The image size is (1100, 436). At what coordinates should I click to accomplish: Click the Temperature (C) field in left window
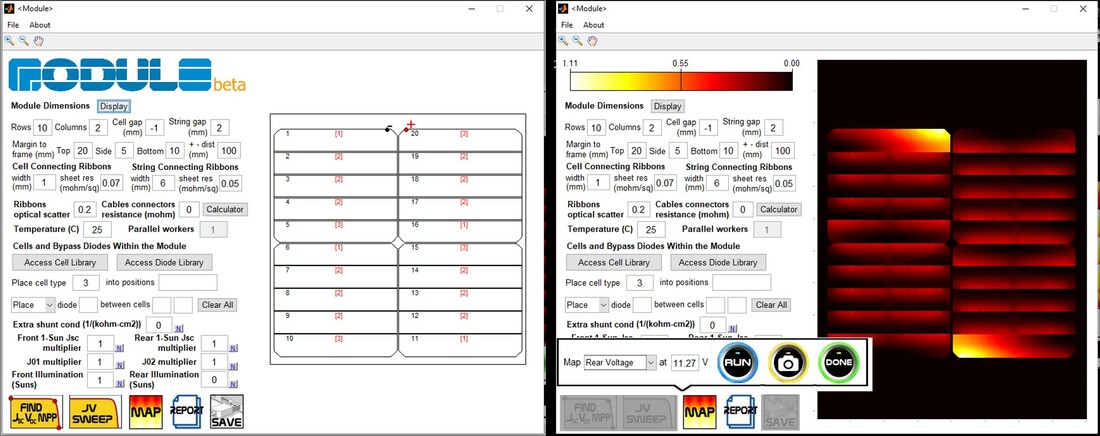[98, 230]
